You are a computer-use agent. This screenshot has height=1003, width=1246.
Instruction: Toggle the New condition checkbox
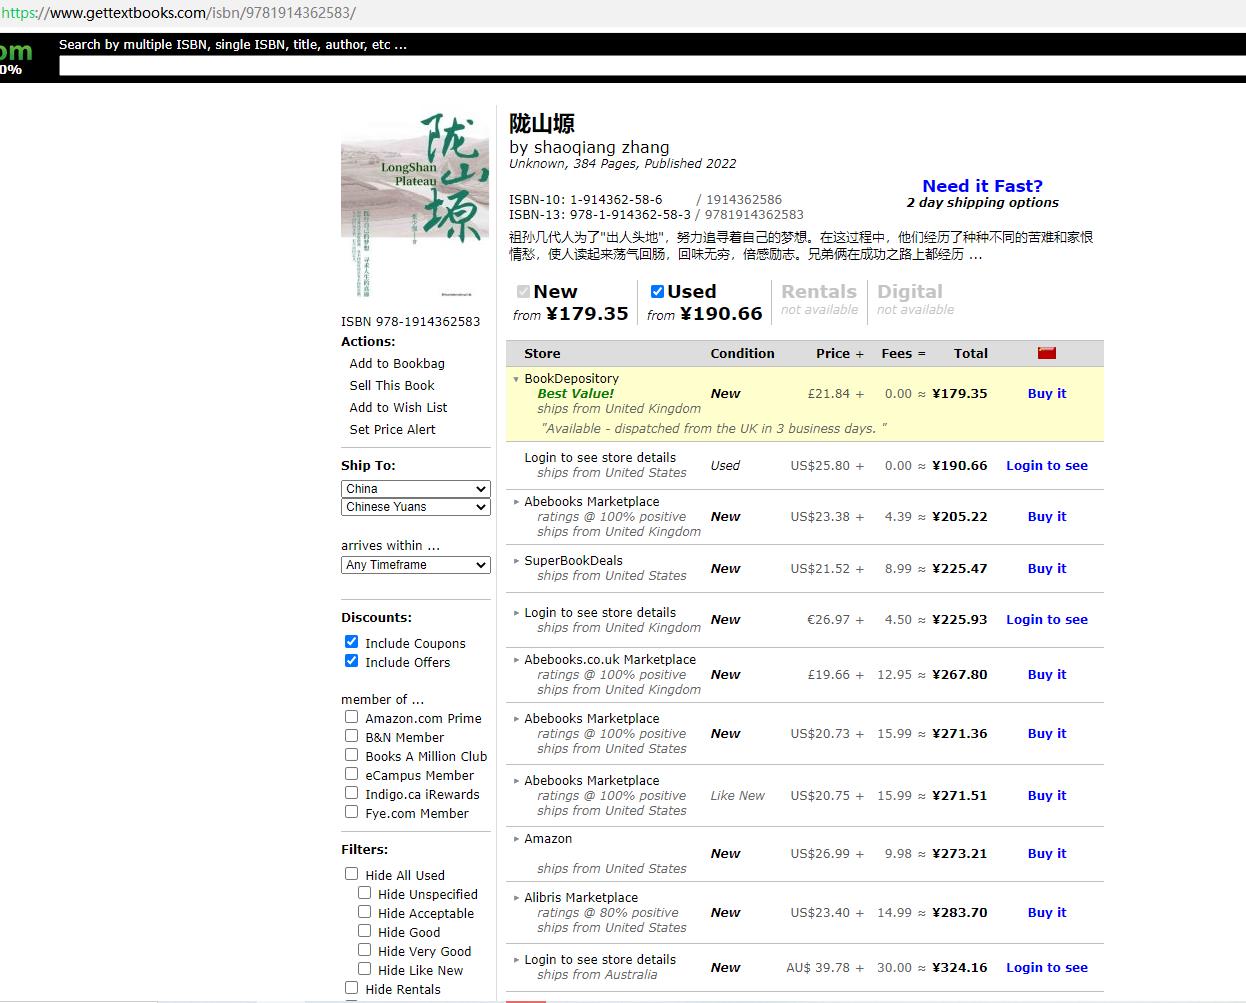523,292
